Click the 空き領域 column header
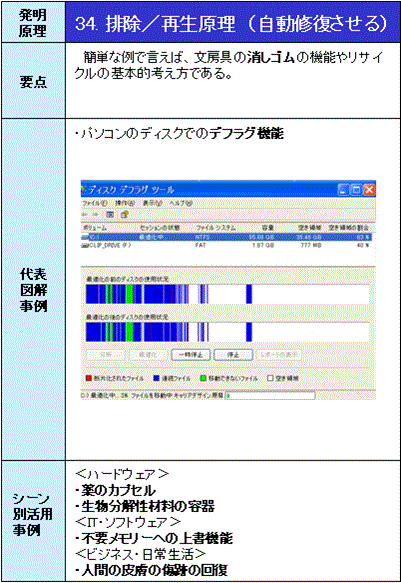The height and width of the screenshot is (583, 401). tap(310, 228)
